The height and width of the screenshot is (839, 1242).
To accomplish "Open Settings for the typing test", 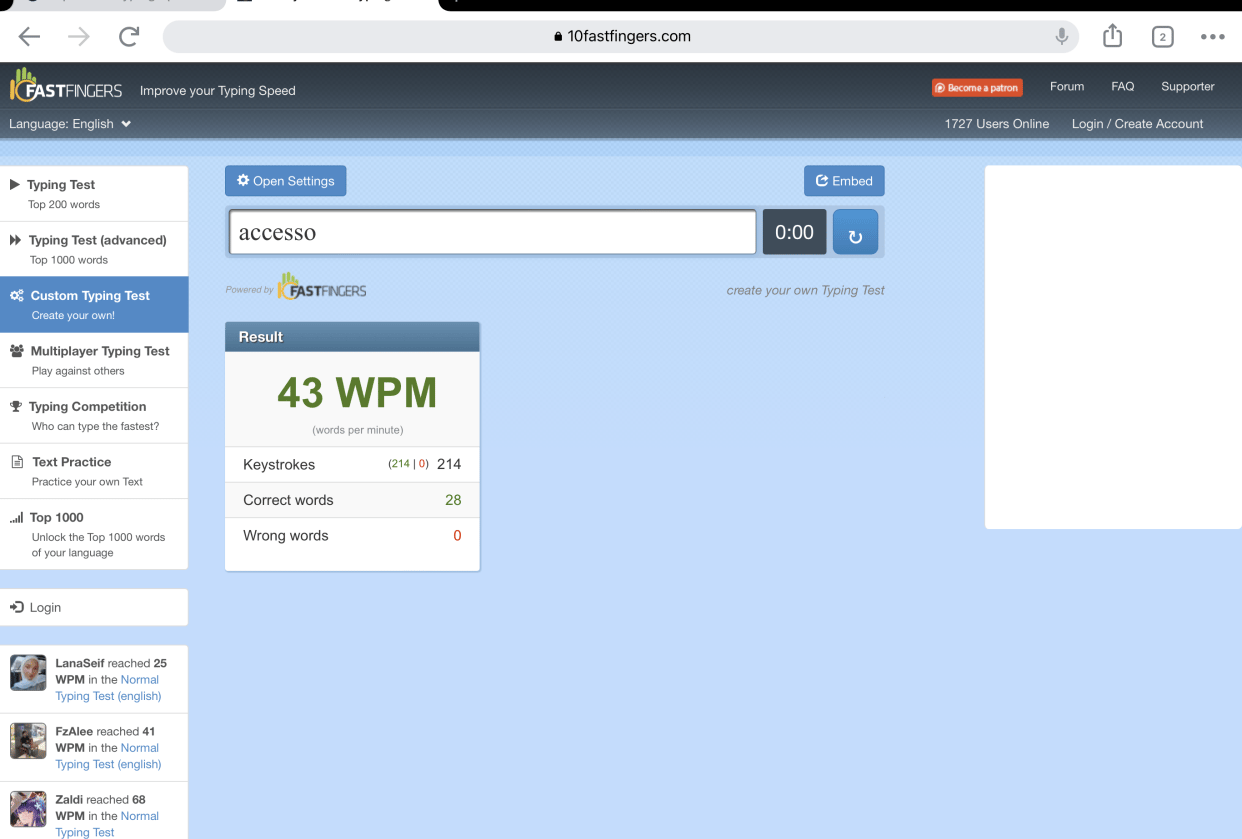I will click(x=285, y=181).
